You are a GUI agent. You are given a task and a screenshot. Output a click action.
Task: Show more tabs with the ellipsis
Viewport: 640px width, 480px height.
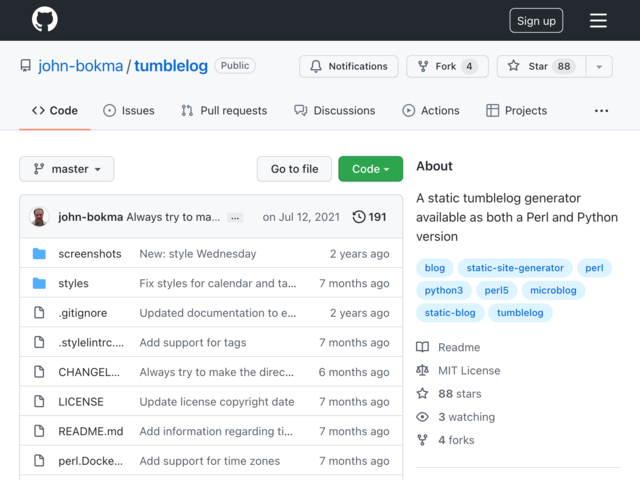601,111
